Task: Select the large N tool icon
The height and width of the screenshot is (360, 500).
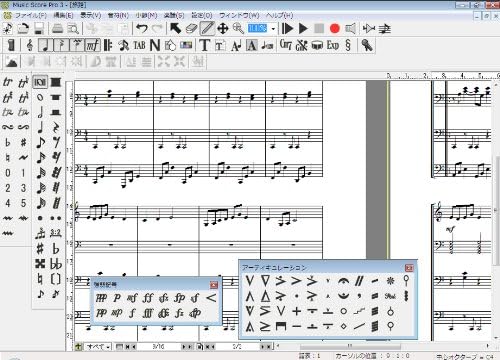Action: (155, 45)
